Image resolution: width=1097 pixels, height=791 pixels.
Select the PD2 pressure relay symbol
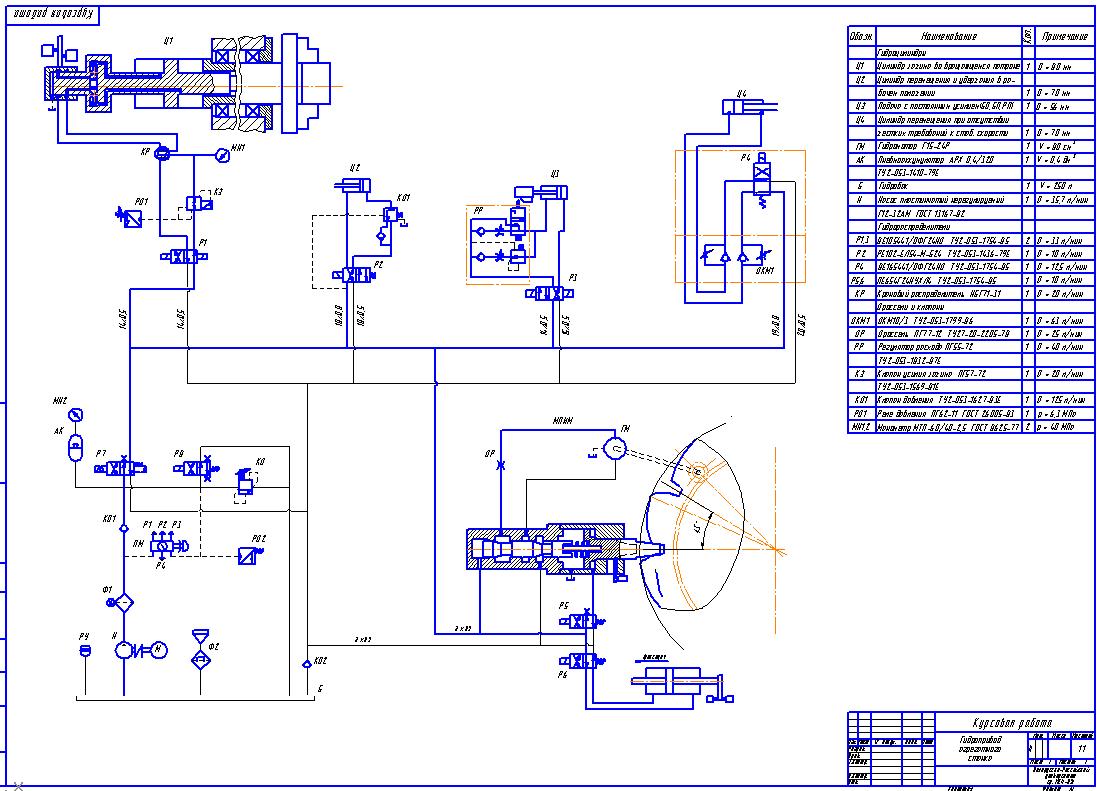tap(249, 555)
